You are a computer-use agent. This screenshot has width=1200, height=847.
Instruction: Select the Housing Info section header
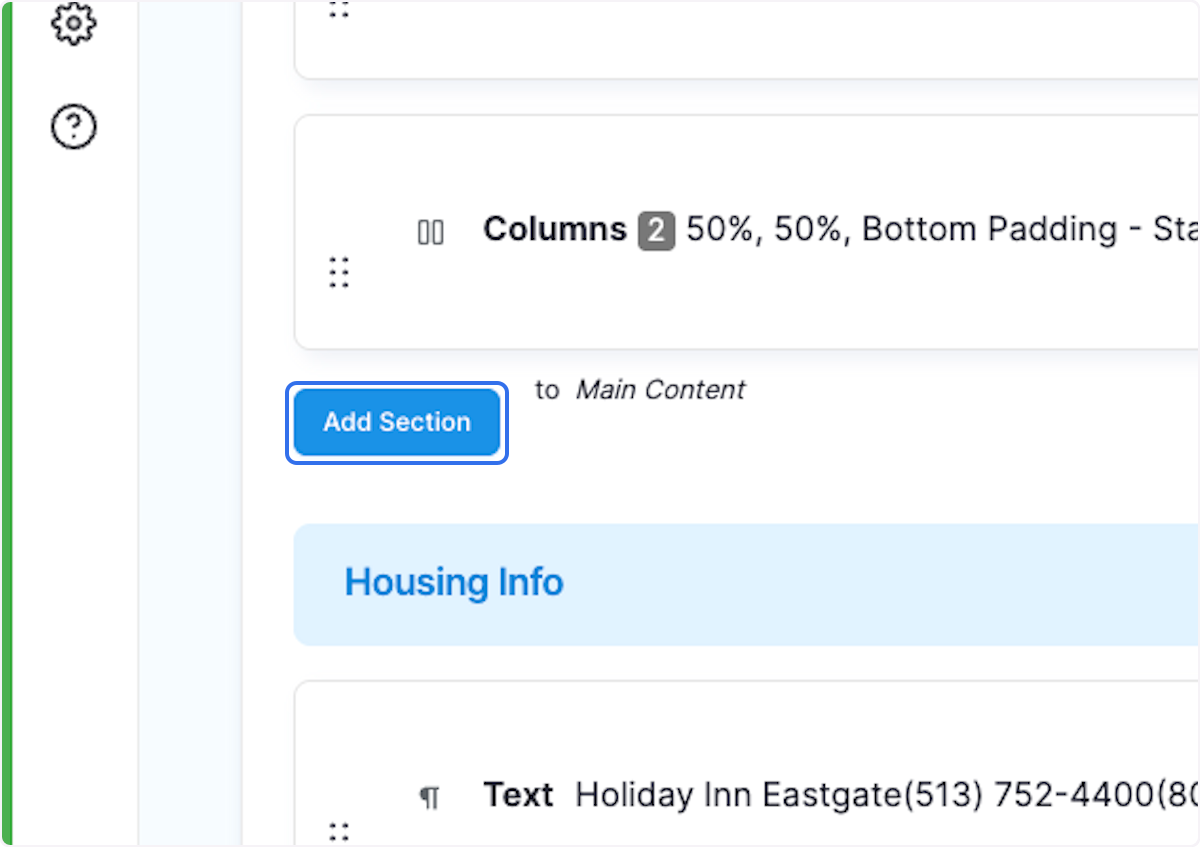(453, 582)
